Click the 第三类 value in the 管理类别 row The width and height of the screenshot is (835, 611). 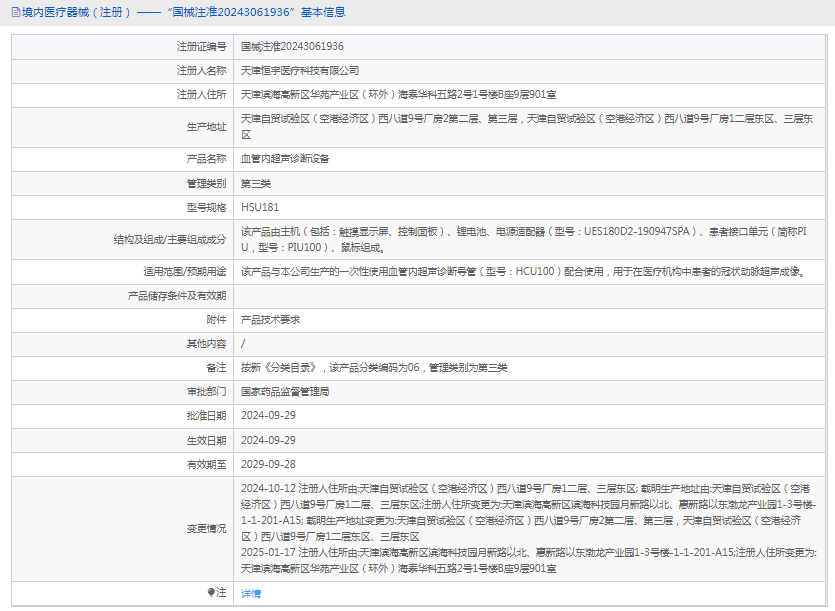[256, 184]
